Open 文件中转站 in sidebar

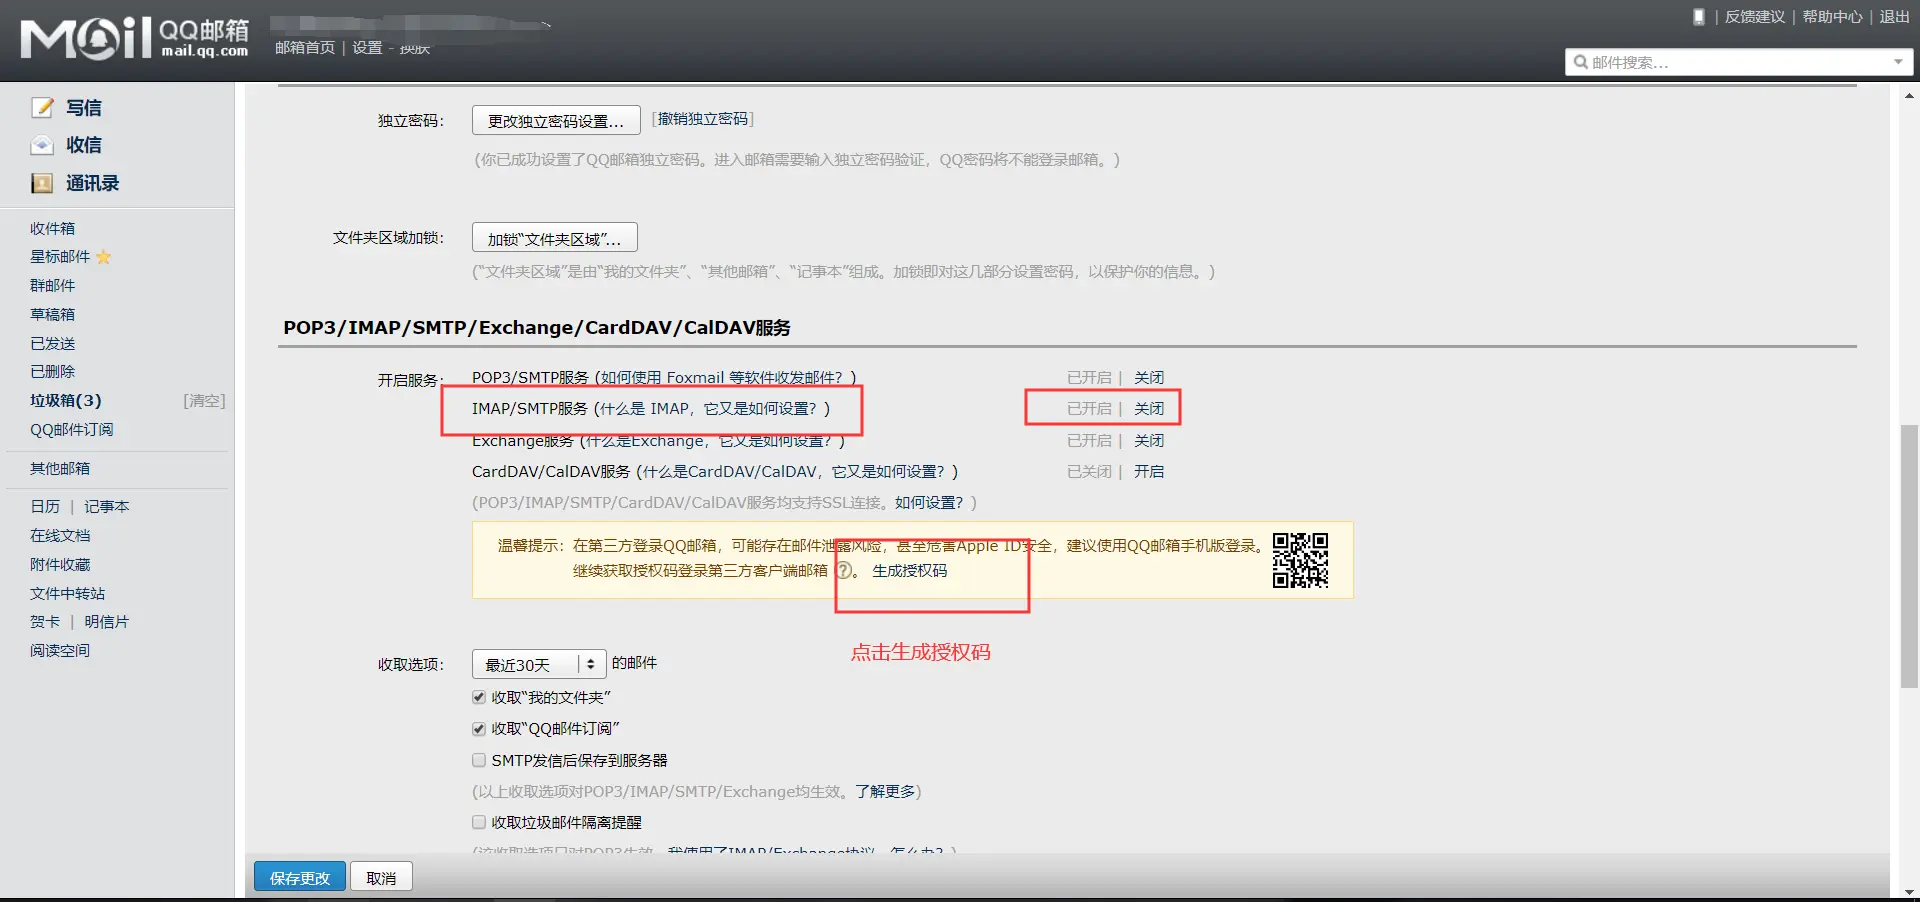pos(67,594)
